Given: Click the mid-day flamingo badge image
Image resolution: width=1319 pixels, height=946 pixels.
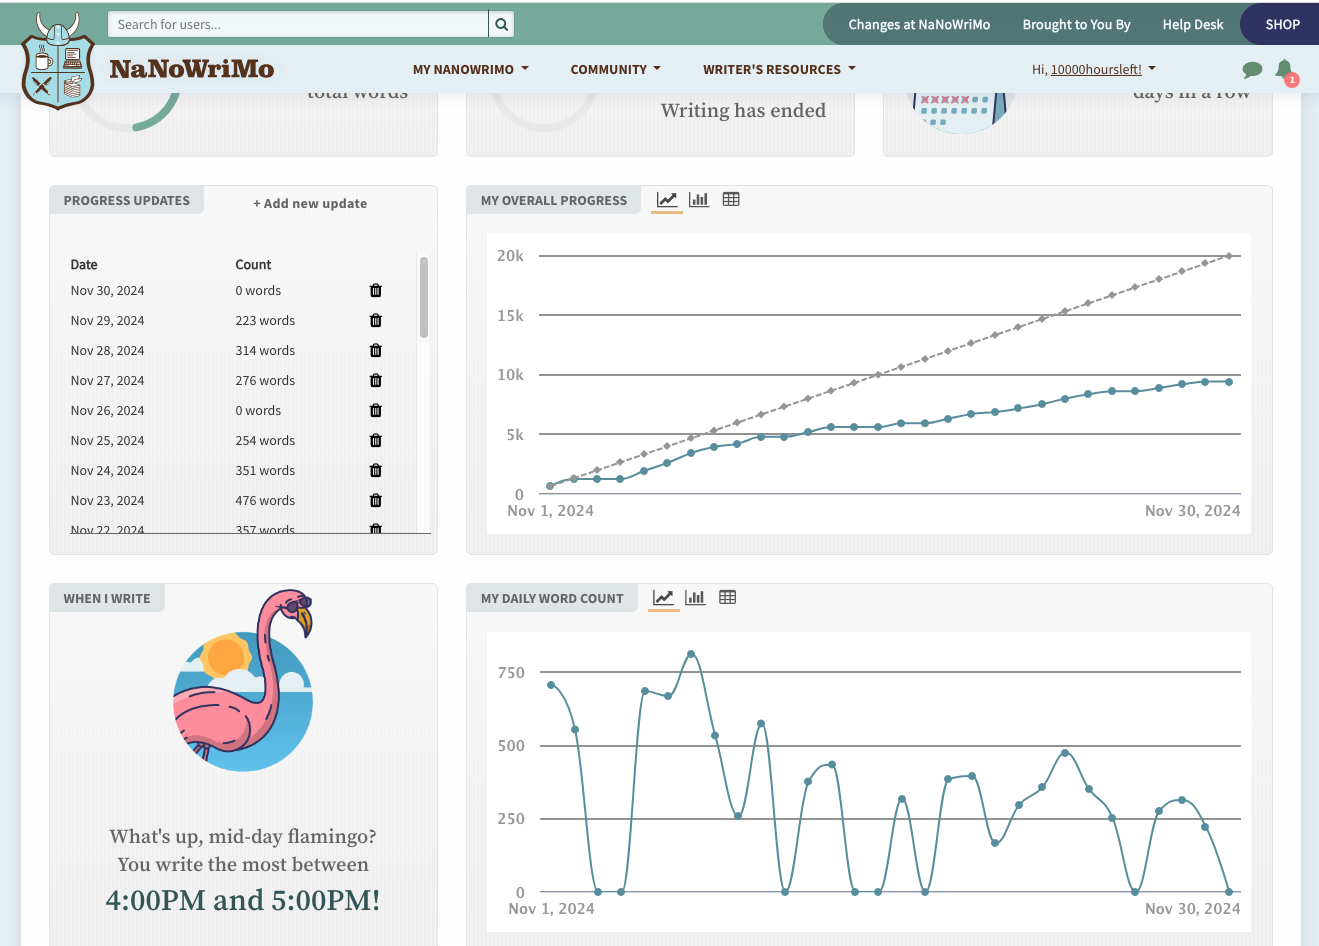Looking at the screenshot, I should pos(243,681).
